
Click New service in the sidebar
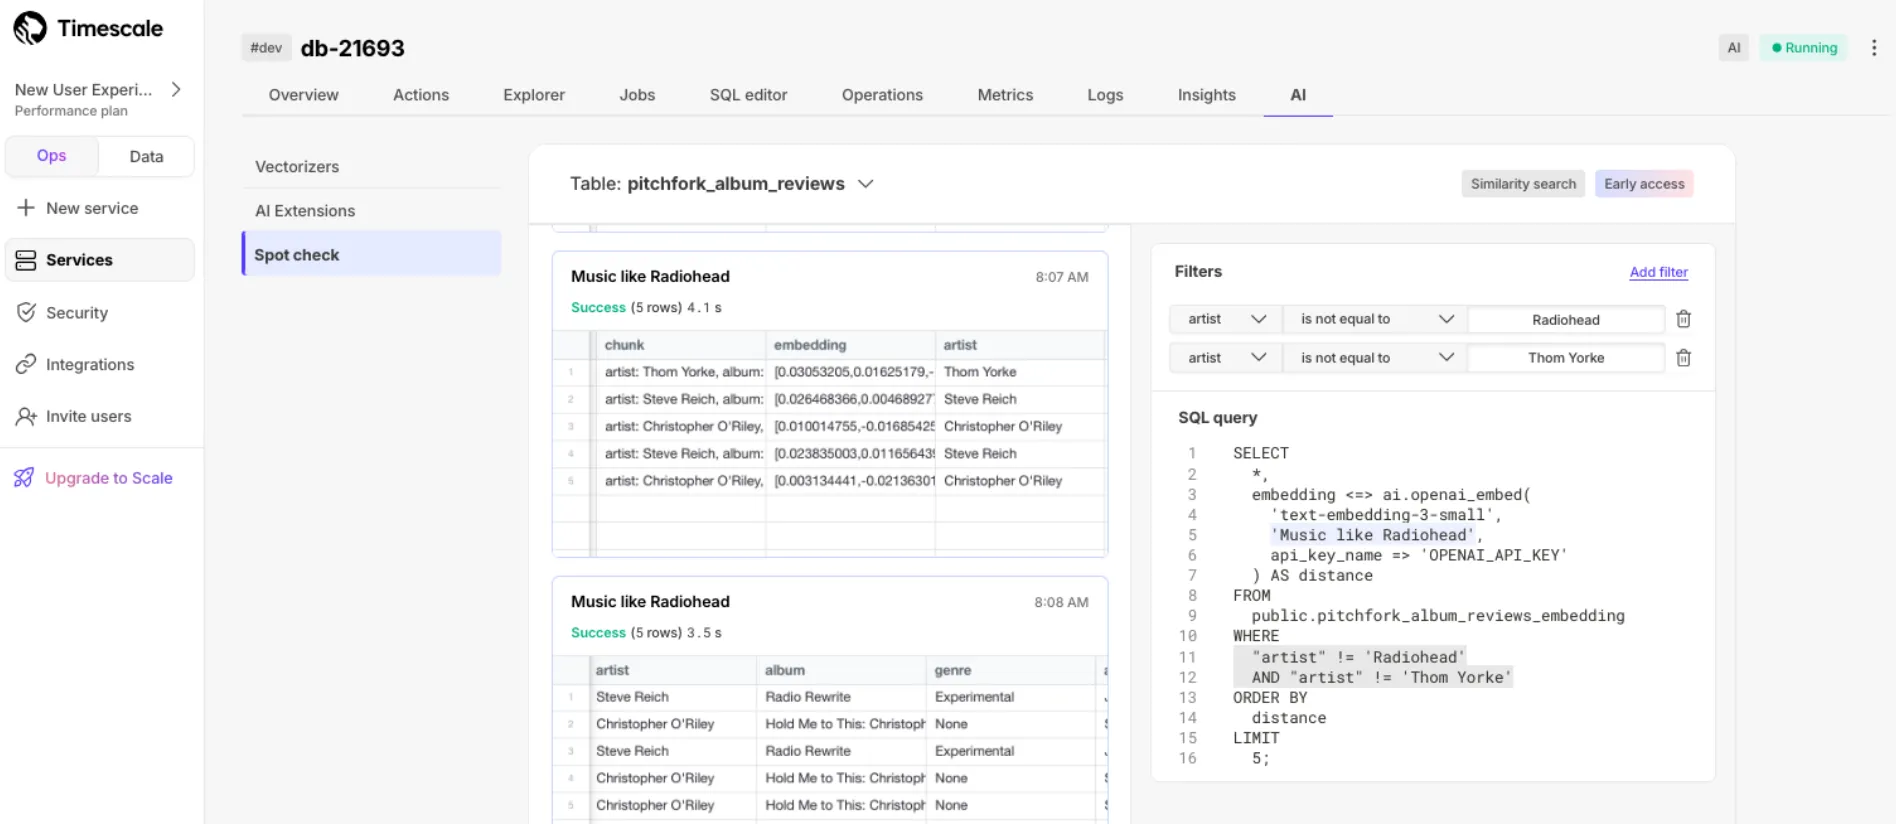click(92, 208)
